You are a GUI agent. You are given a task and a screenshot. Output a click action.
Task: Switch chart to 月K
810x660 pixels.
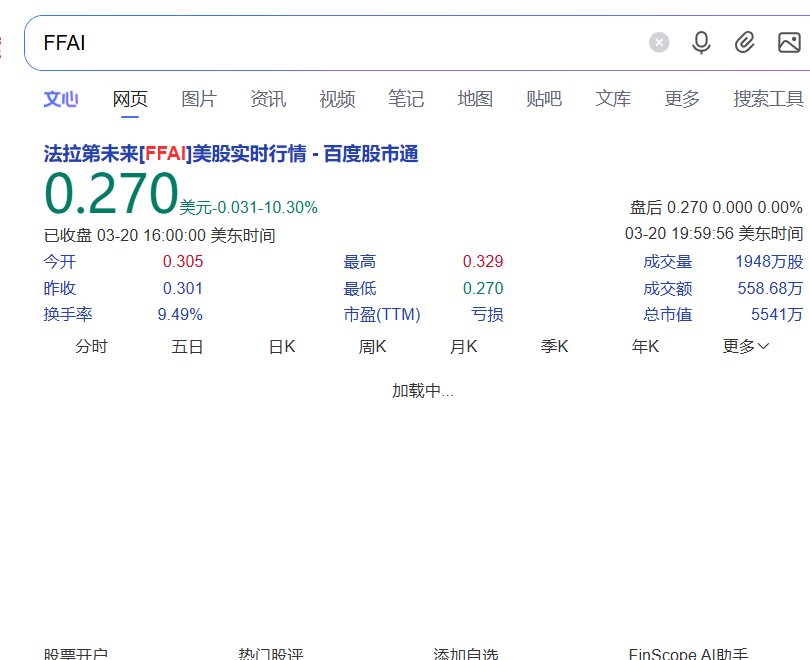point(463,346)
